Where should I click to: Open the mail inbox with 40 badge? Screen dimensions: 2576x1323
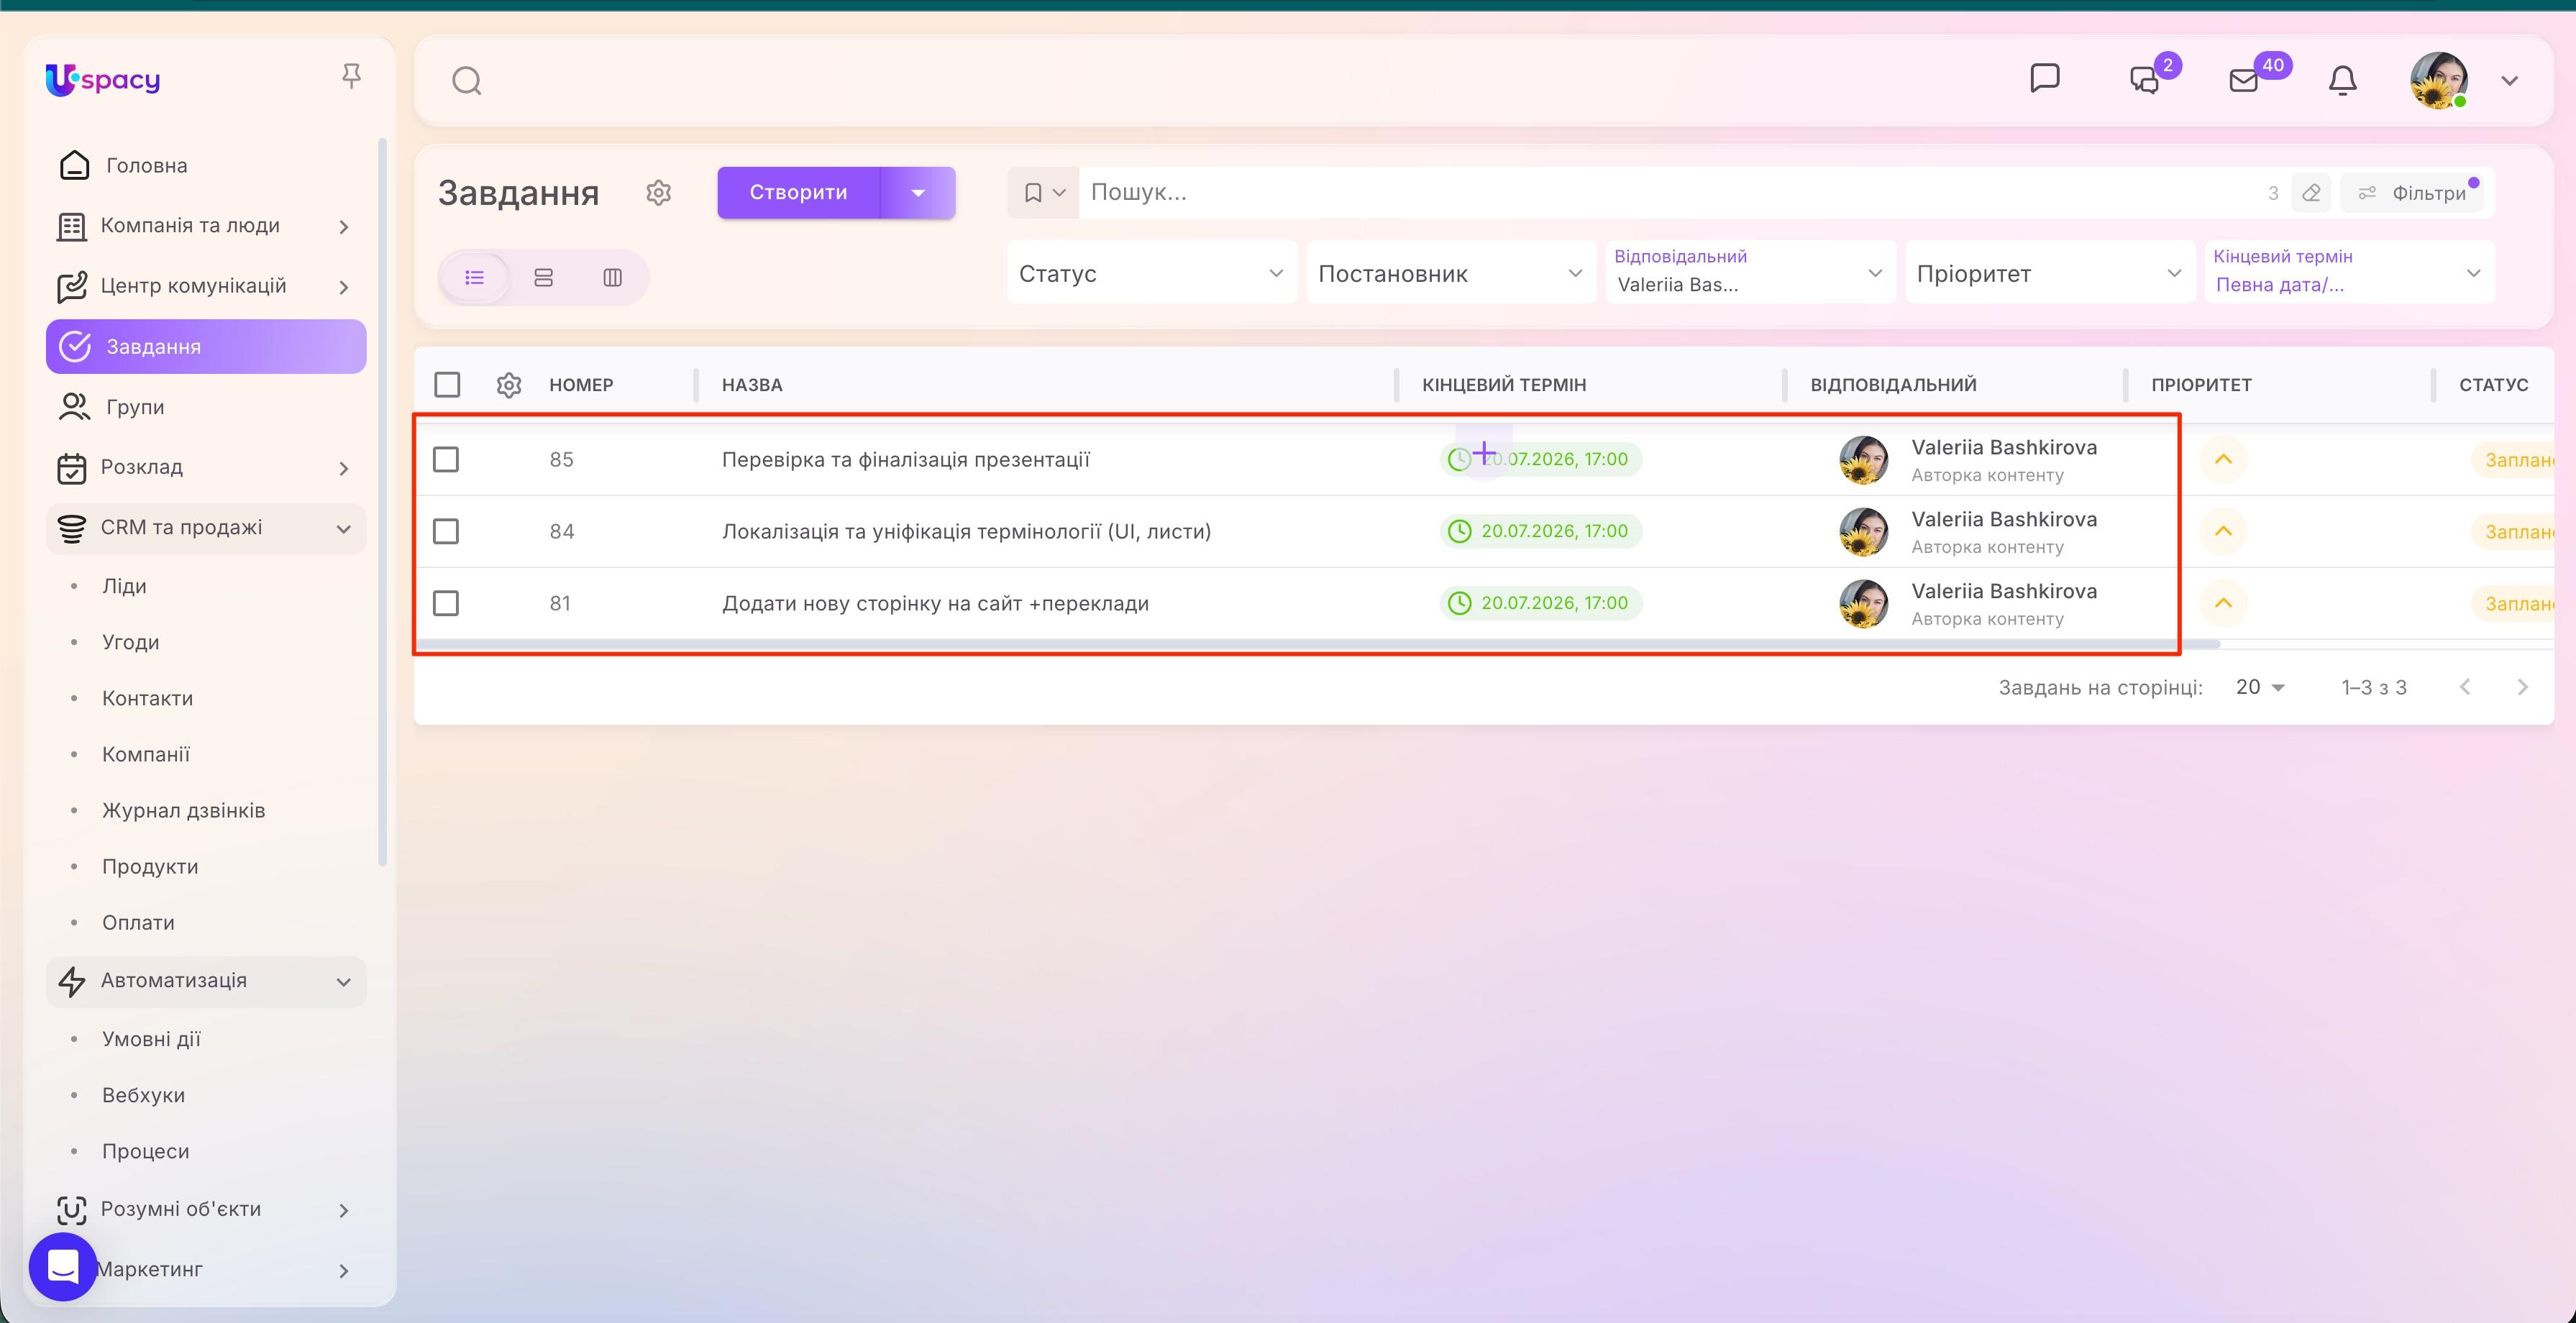(x=2244, y=80)
